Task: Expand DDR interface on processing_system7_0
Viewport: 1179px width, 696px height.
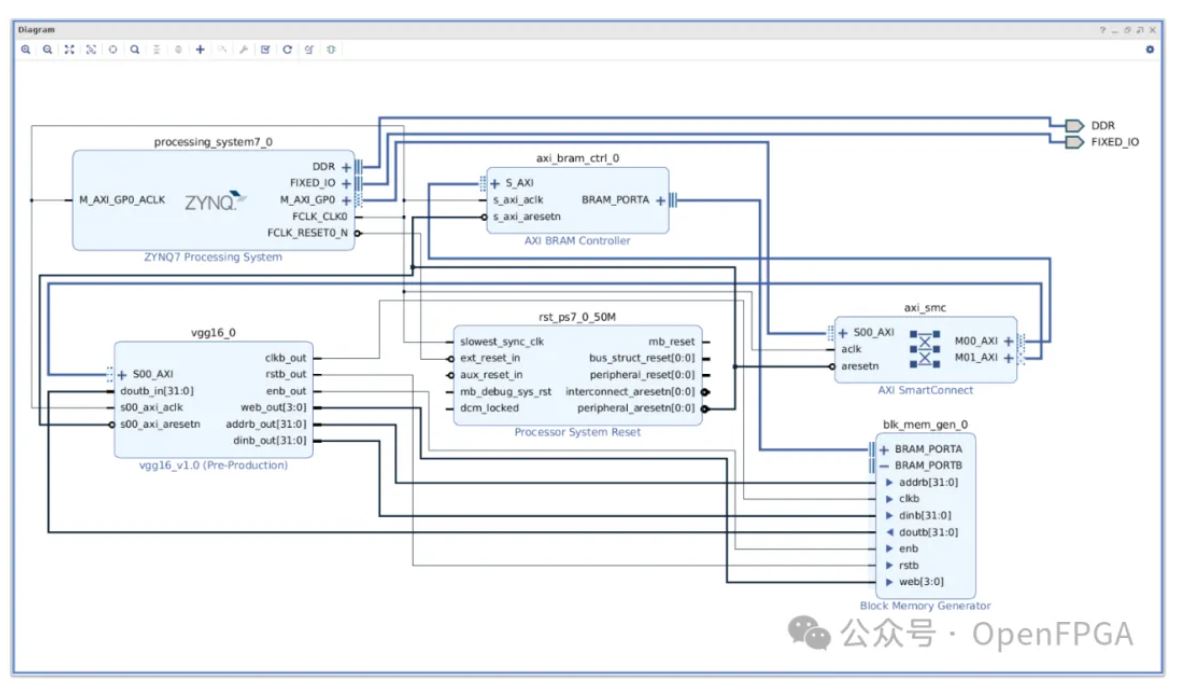Action: coord(346,167)
